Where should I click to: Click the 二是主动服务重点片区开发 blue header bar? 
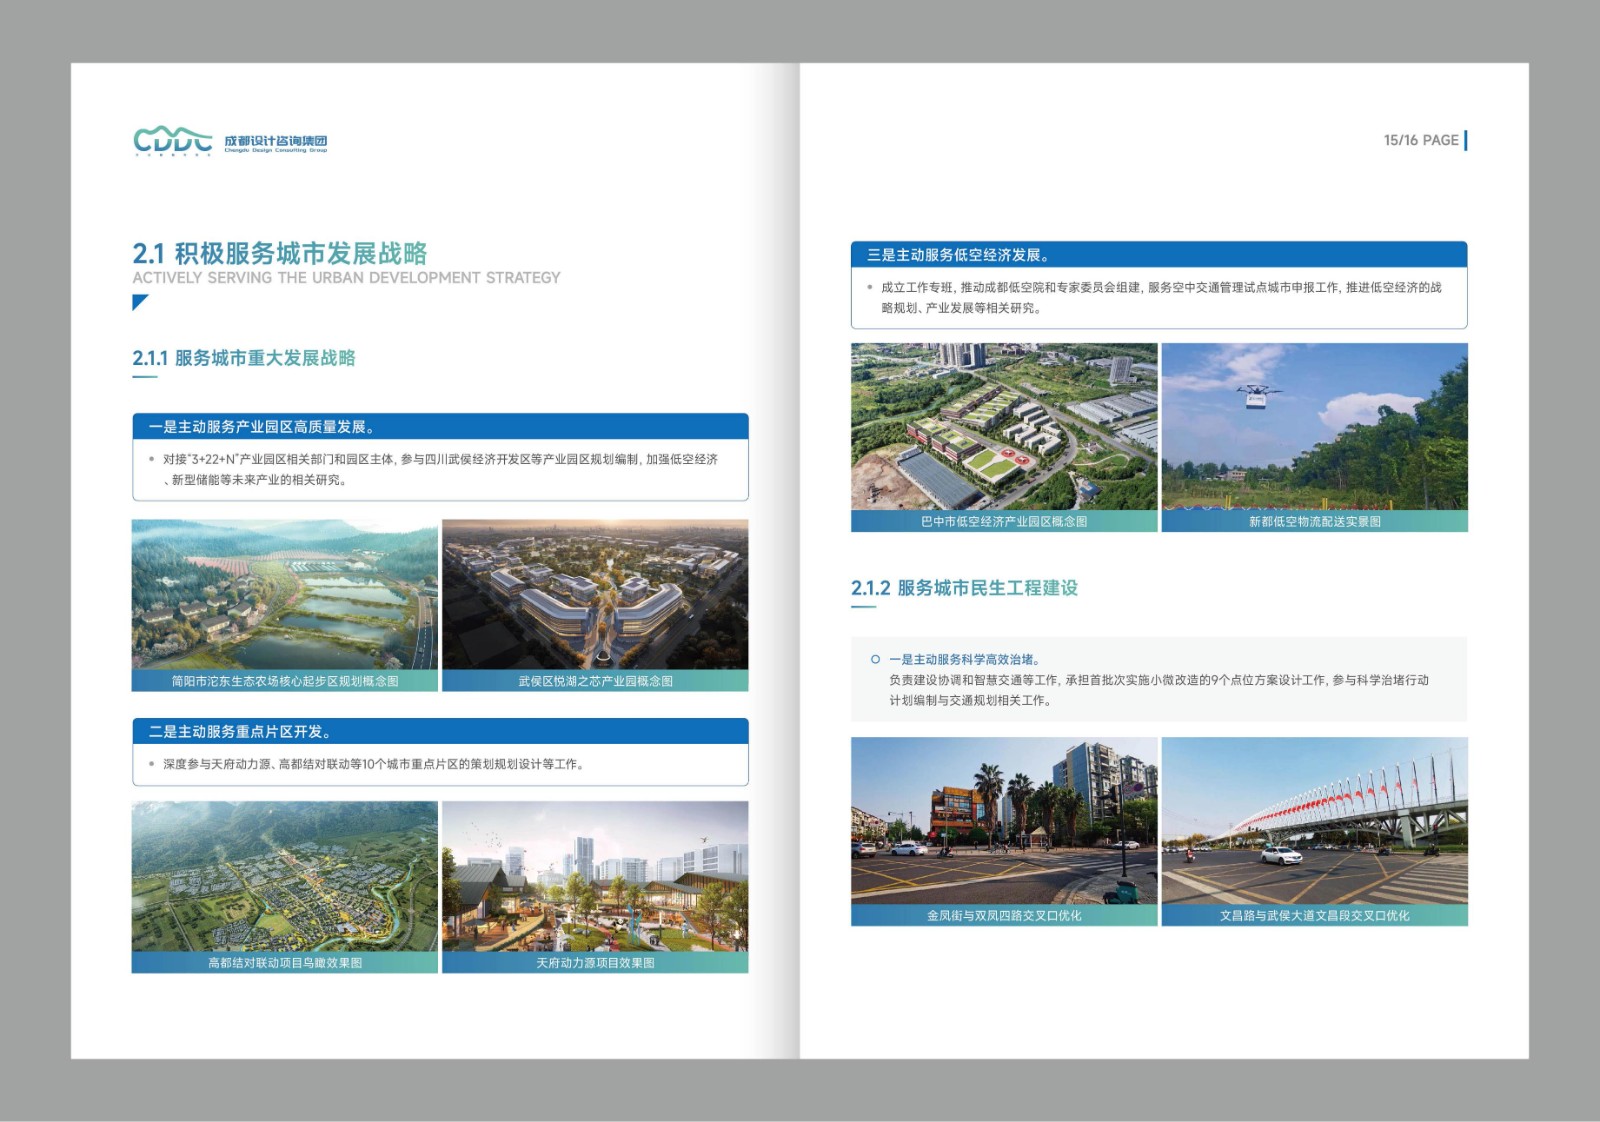tap(440, 732)
